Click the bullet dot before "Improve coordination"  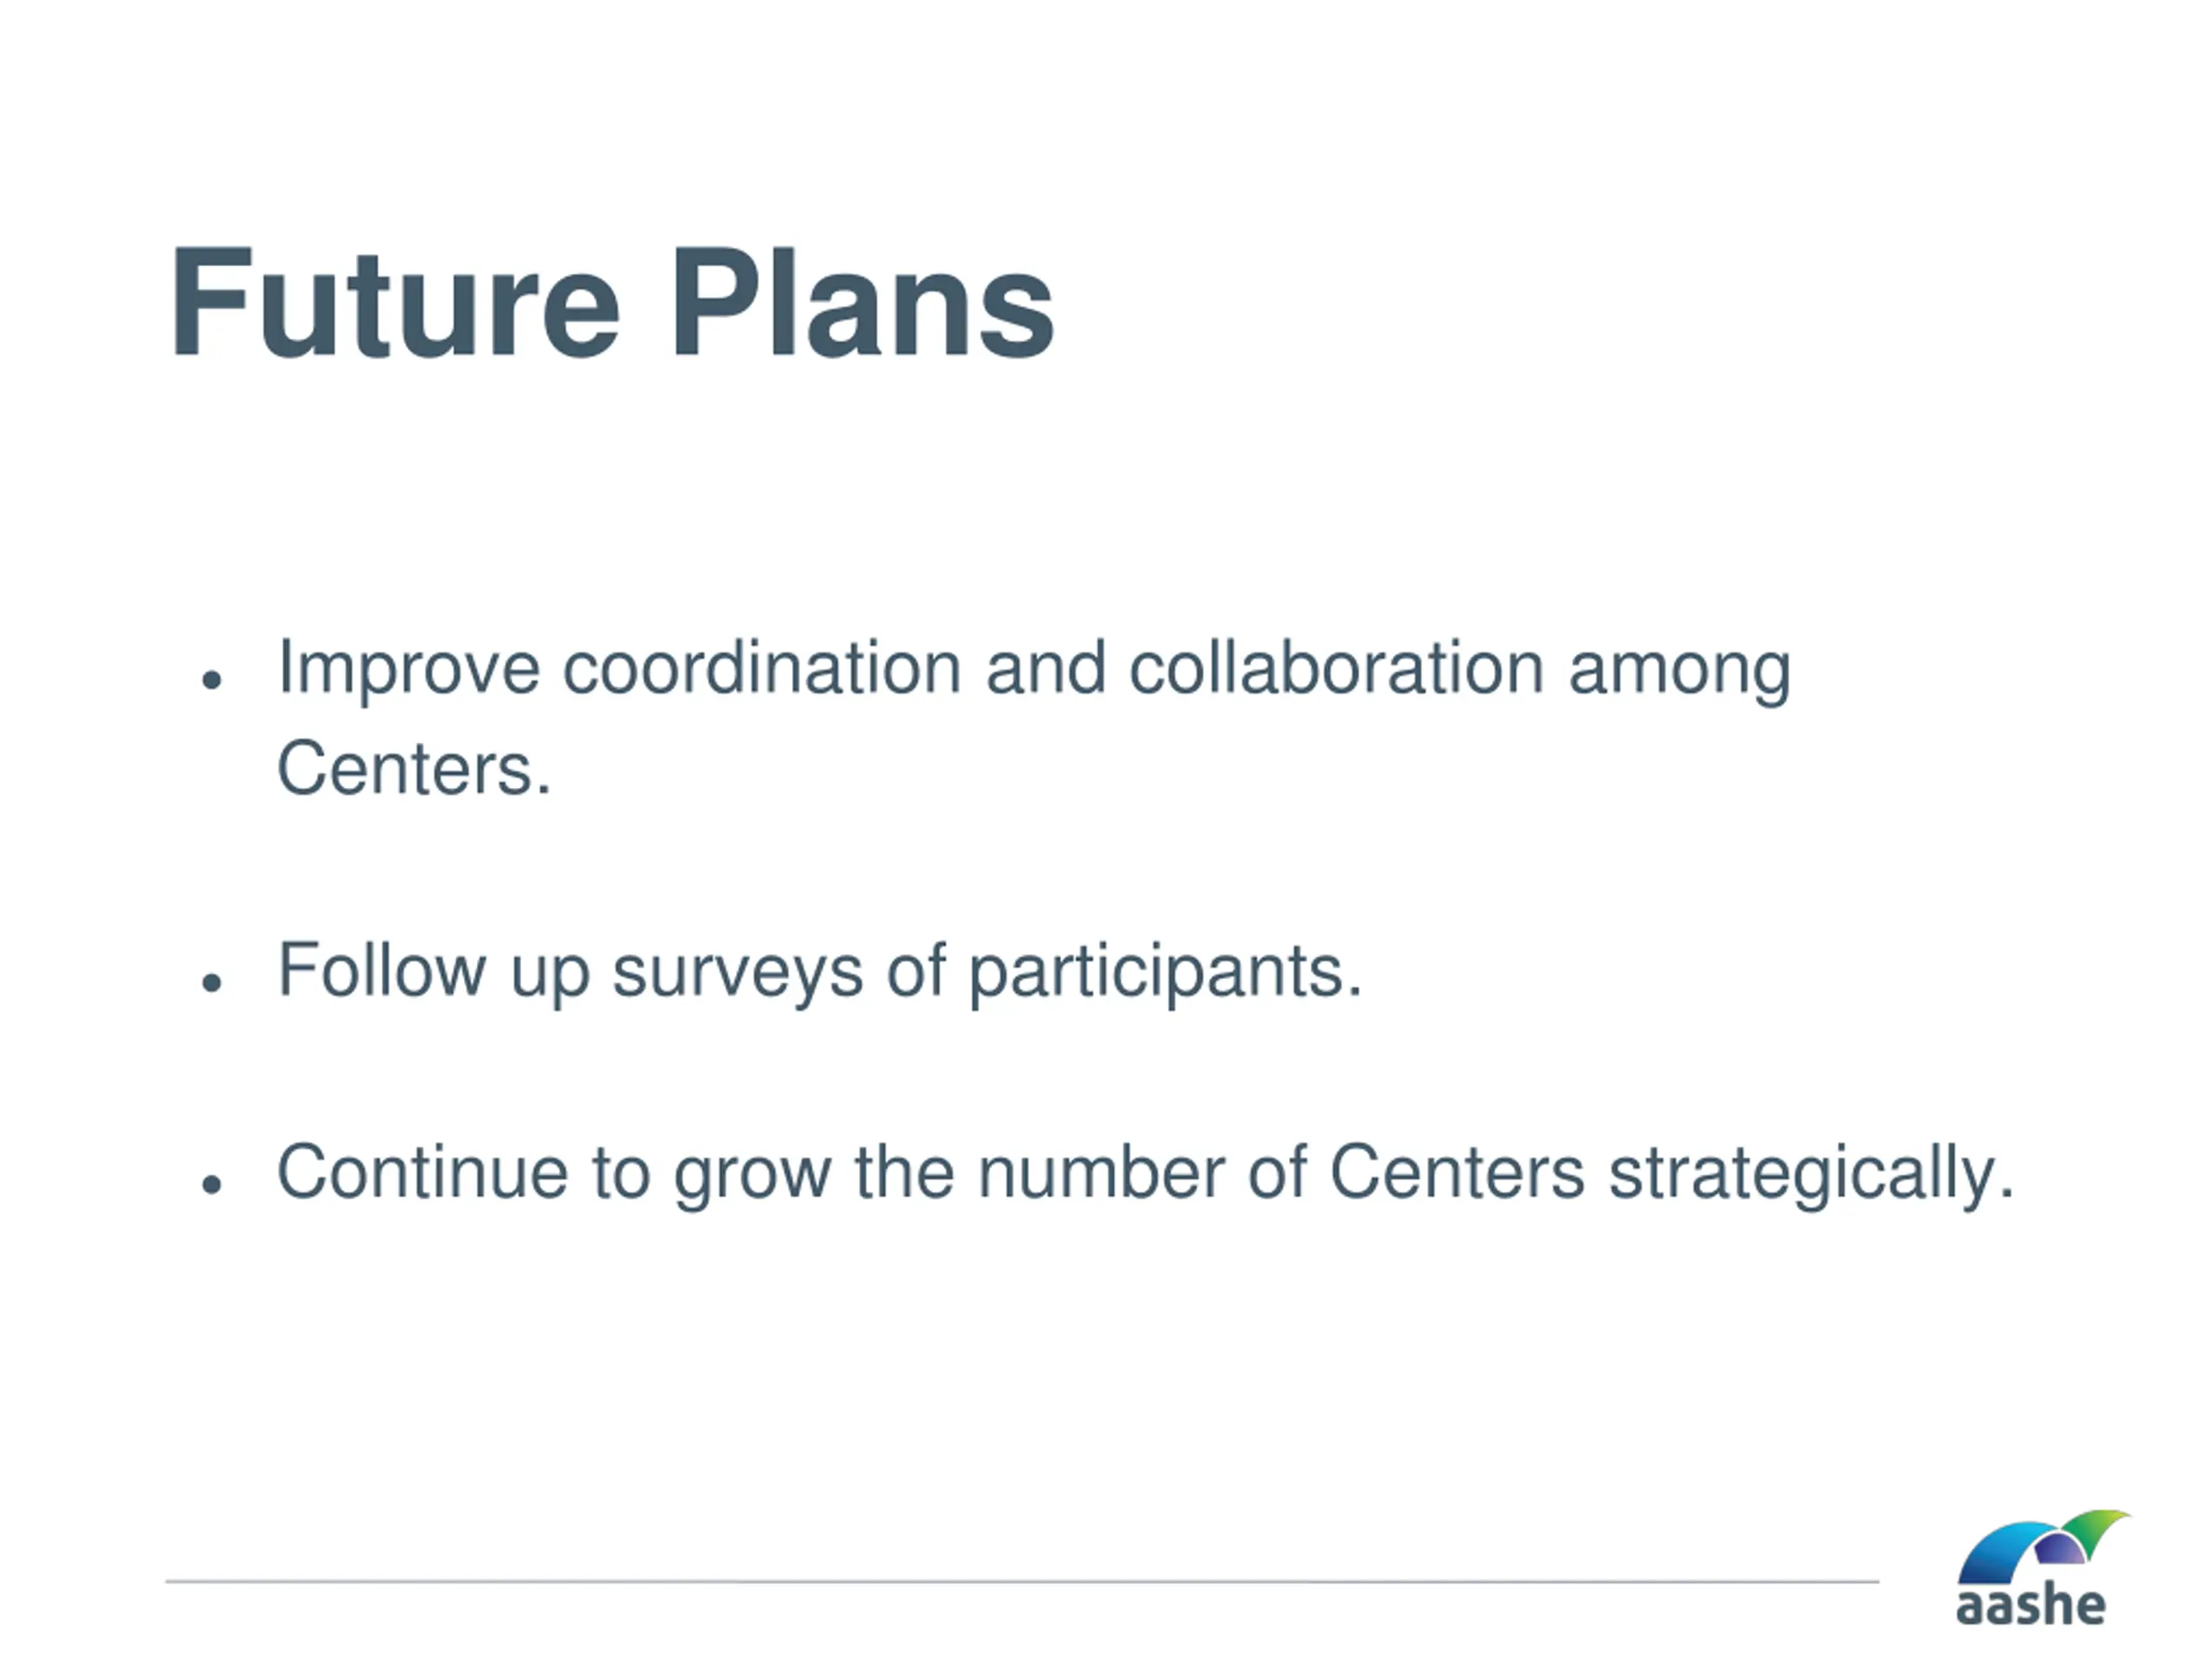click(210, 681)
